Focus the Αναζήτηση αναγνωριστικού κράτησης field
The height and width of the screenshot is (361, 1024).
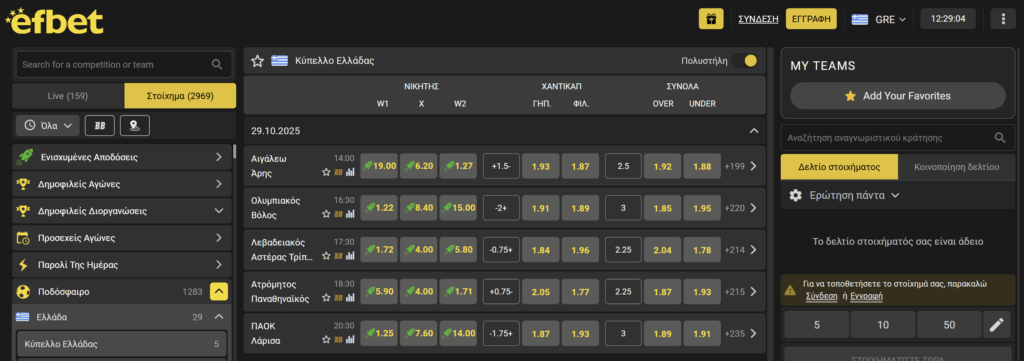click(898, 138)
